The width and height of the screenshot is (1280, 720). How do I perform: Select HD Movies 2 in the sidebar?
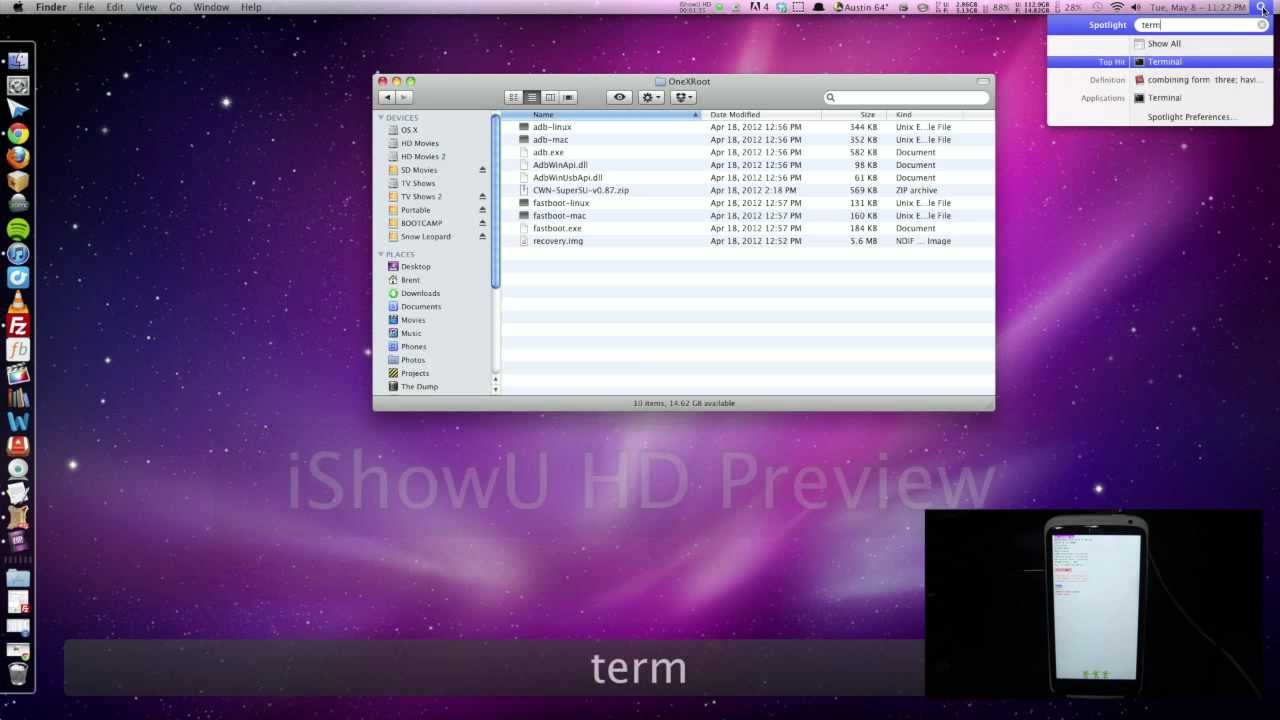(423, 157)
